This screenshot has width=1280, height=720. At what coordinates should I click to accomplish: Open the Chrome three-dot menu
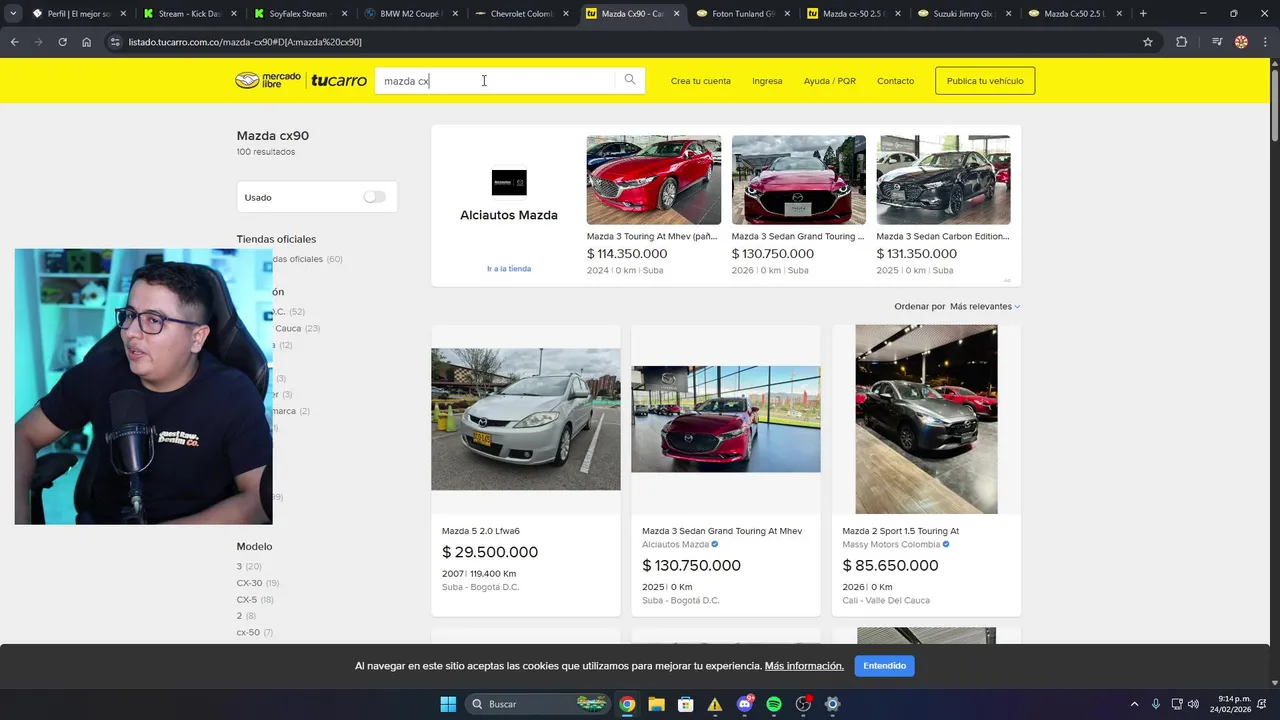1265,42
